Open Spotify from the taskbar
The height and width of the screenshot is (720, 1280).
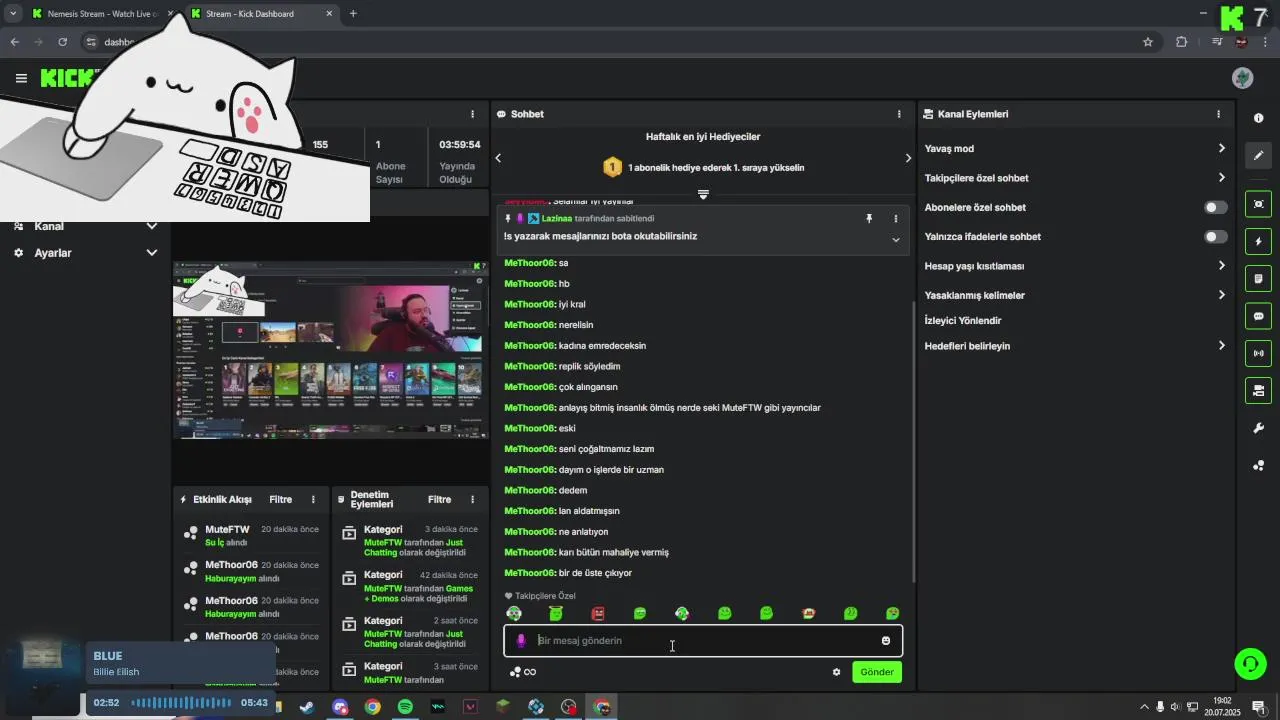tap(405, 707)
